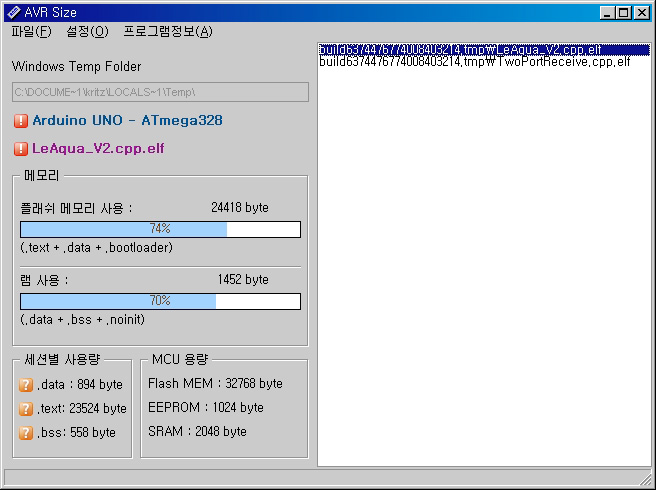Click the AVR Size title bar icon
Viewport: 656px width, 490px height.
(x=12, y=12)
